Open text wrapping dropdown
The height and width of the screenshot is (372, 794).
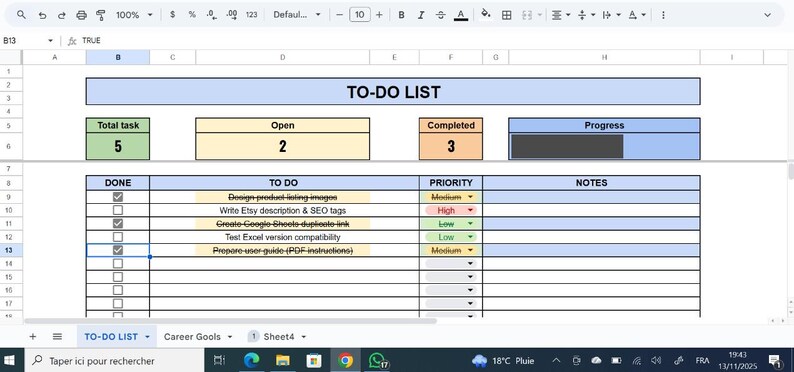(x=611, y=15)
